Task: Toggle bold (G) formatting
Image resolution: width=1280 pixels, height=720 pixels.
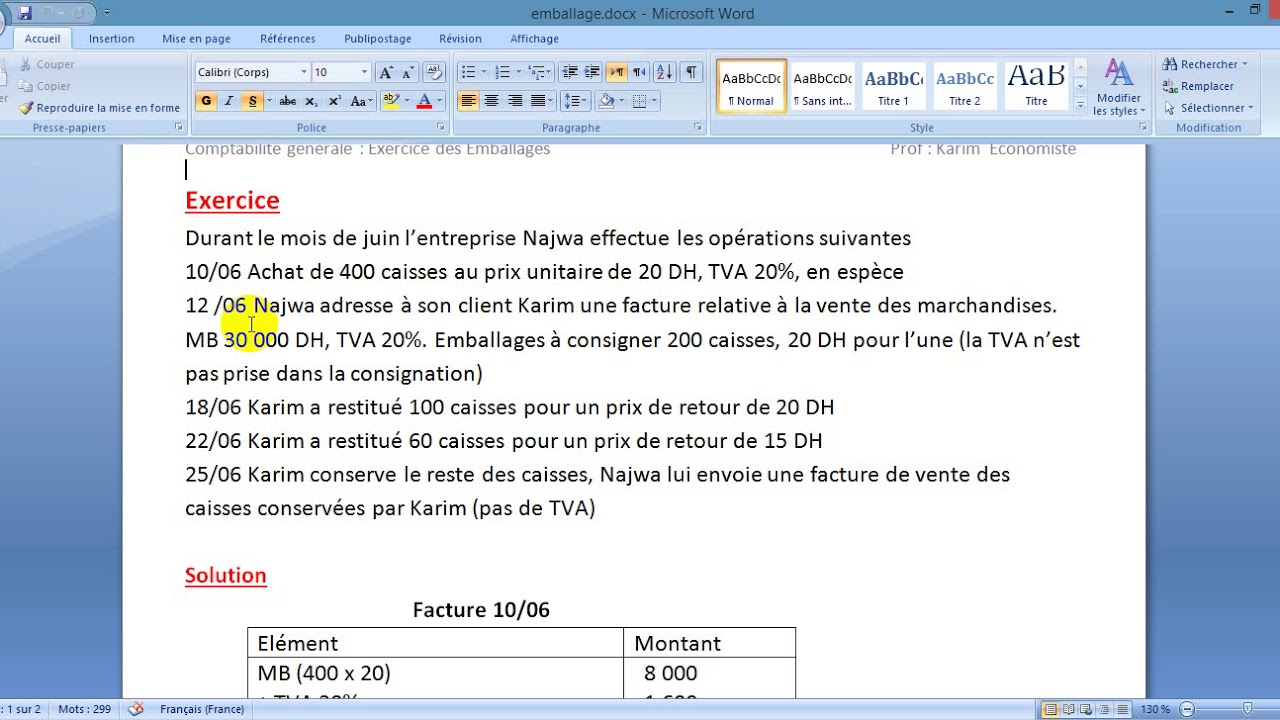Action: click(206, 101)
